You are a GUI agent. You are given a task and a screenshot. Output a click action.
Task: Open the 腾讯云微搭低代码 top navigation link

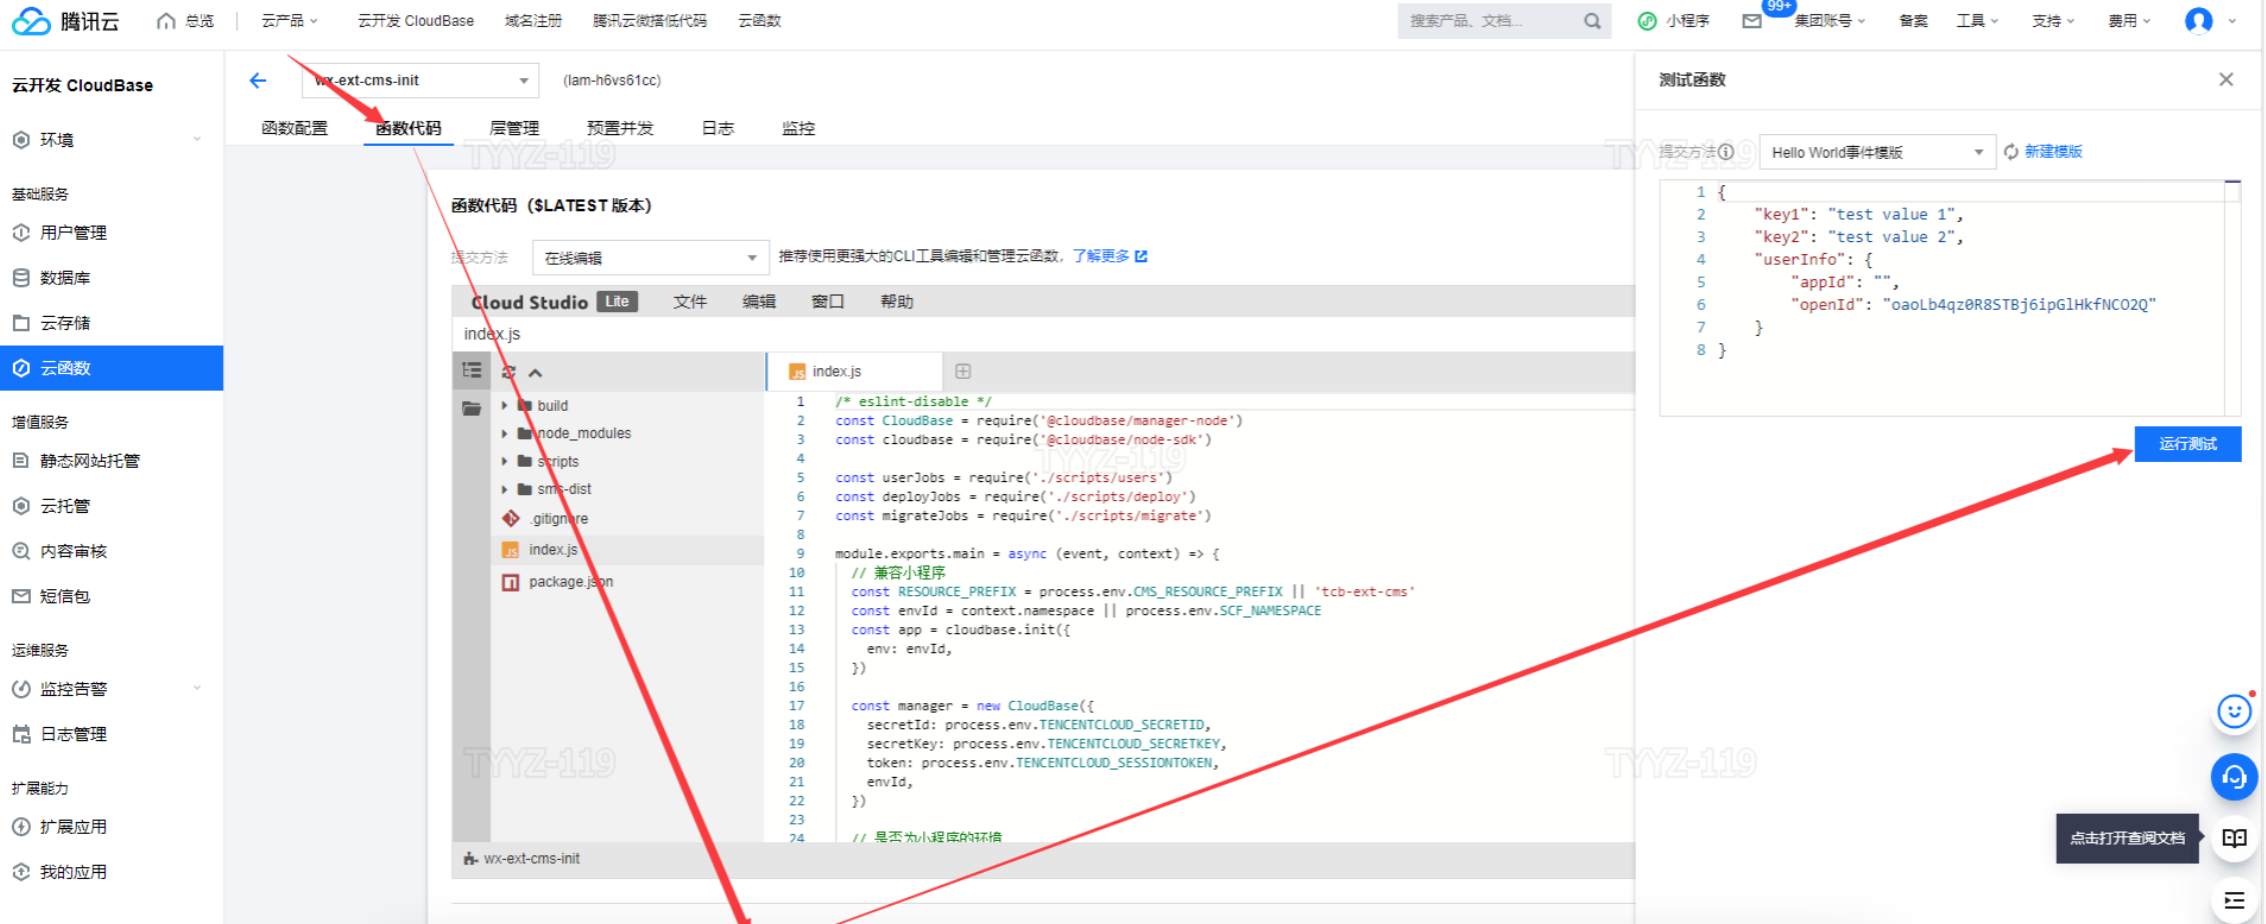point(649,20)
